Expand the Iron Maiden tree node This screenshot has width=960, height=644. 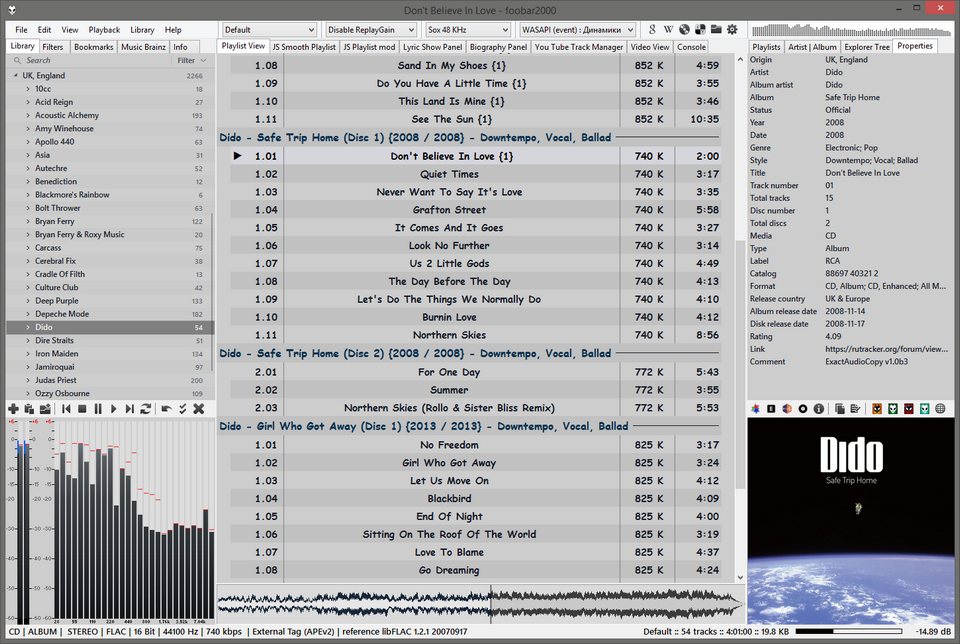tap(28, 354)
